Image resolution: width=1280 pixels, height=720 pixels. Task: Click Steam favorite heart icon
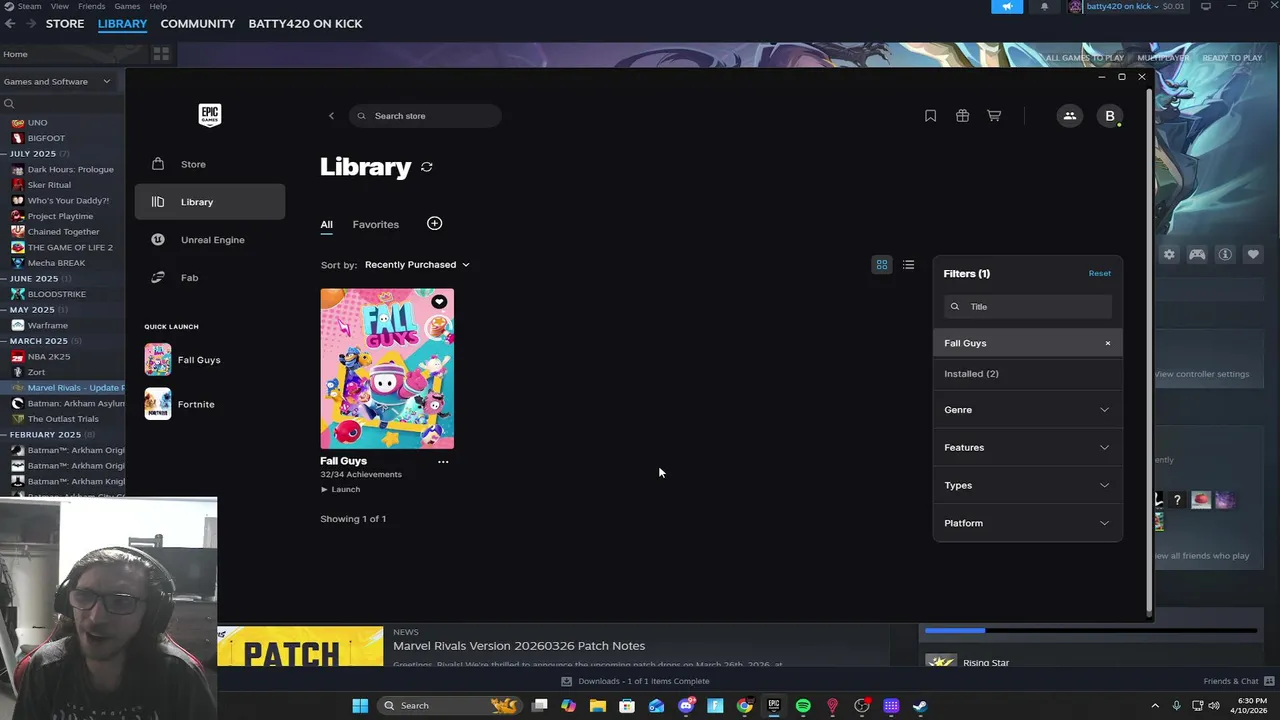[x=1253, y=255]
